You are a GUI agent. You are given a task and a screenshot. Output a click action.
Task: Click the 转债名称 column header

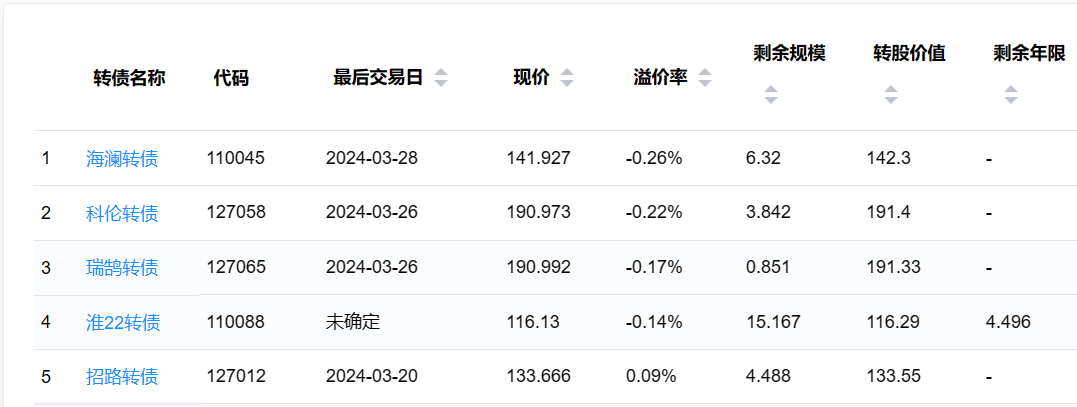(129, 78)
